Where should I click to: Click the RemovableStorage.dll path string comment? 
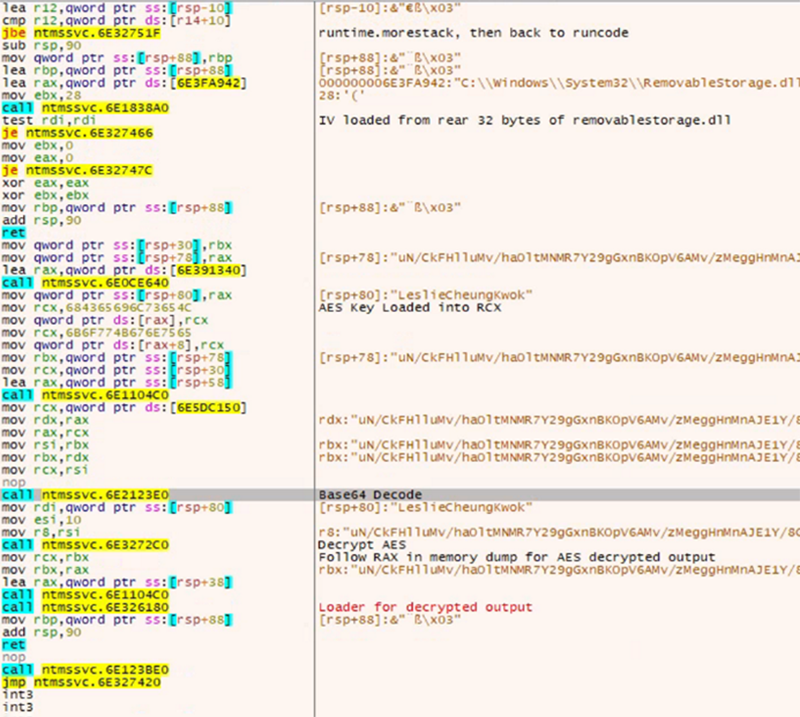coord(559,83)
